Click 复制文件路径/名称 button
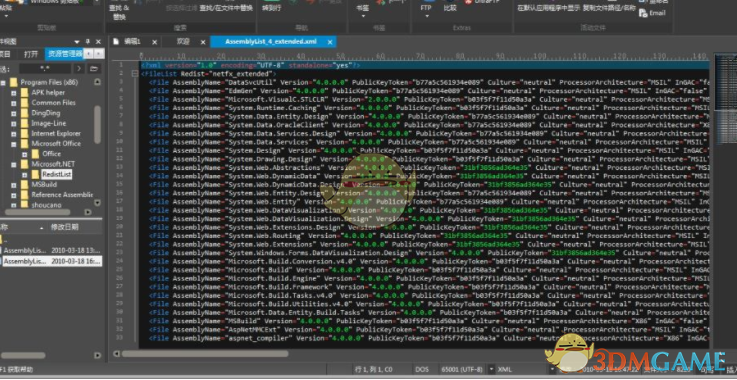 pos(609,8)
